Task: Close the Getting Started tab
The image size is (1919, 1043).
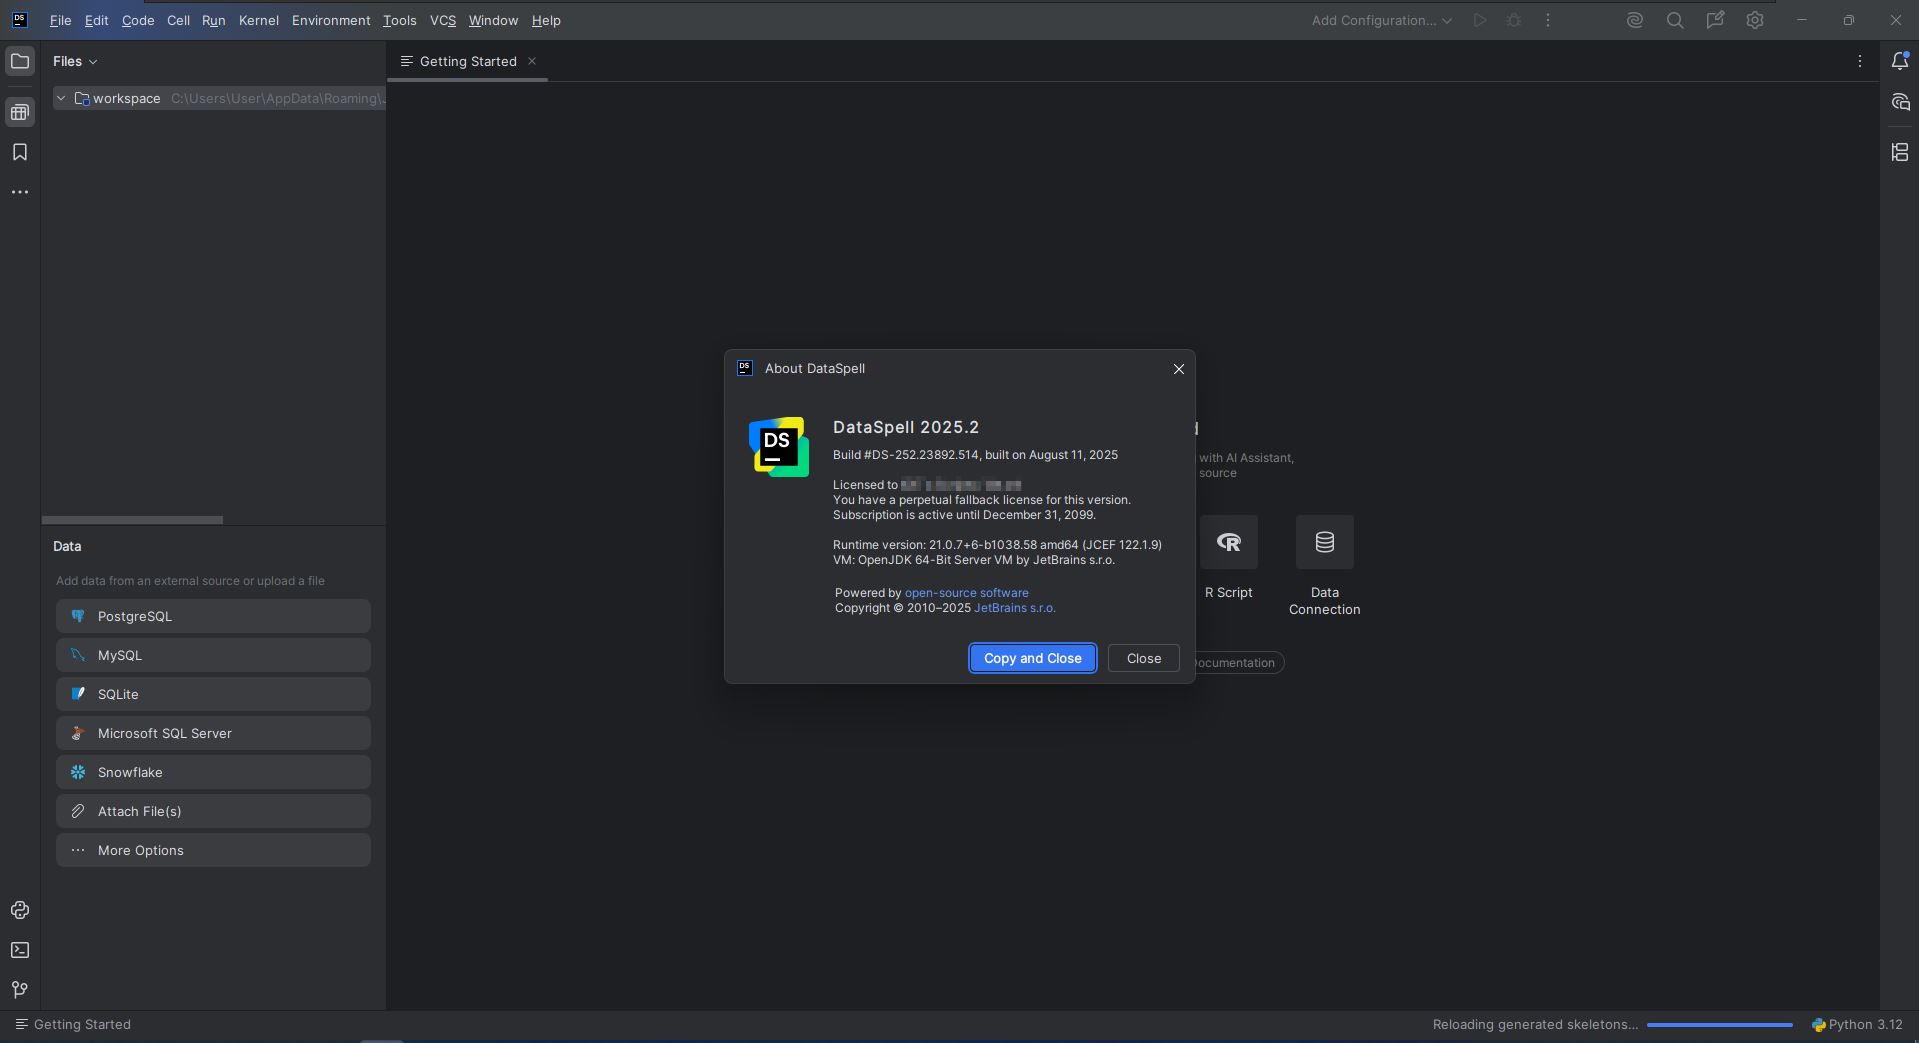Action: [x=532, y=61]
